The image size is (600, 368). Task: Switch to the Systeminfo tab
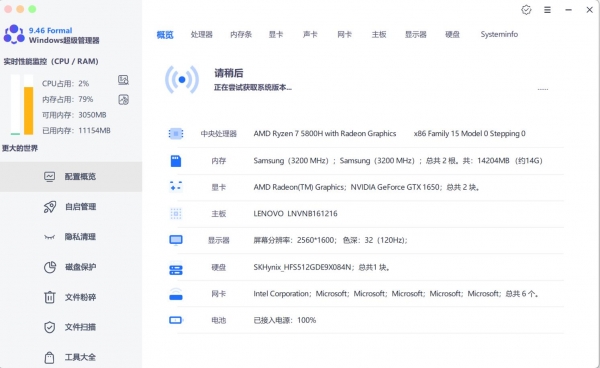click(x=499, y=34)
